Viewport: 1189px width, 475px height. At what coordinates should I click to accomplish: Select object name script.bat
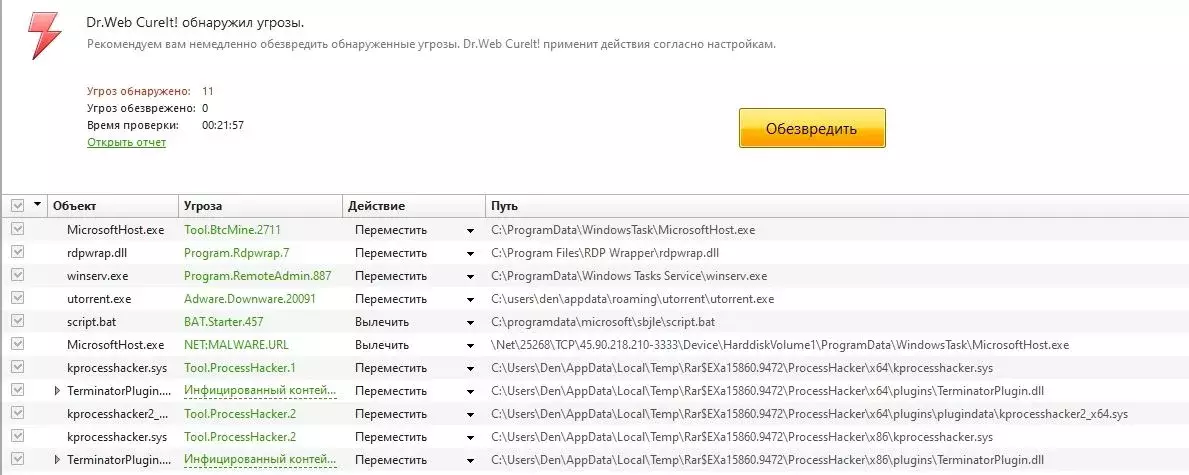pyautogui.click(x=93, y=321)
